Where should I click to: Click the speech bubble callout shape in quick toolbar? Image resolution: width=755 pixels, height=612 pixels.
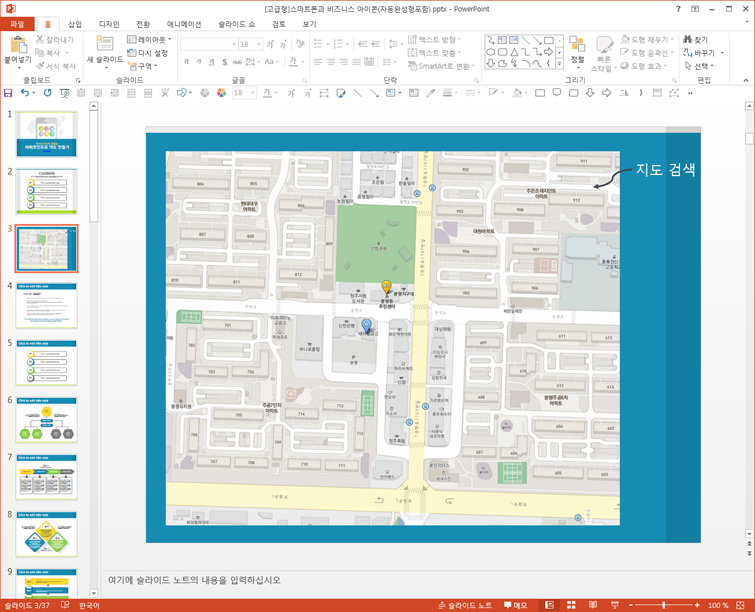click(557, 93)
